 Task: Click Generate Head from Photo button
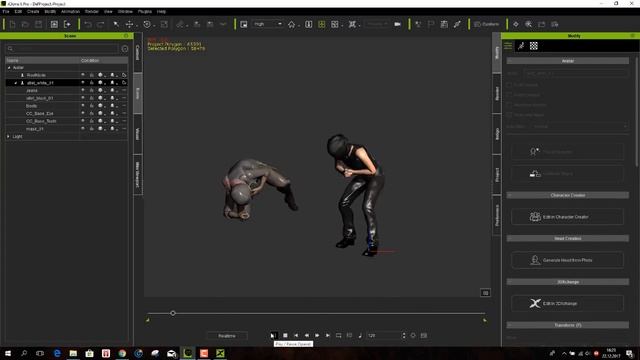(567, 260)
